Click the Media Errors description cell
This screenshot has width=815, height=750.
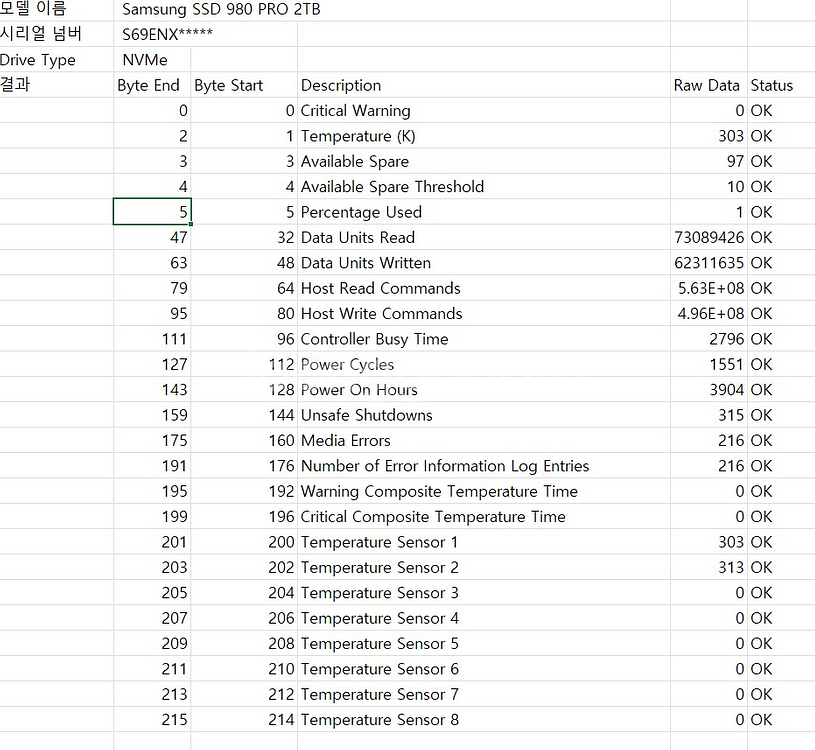(x=345, y=441)
